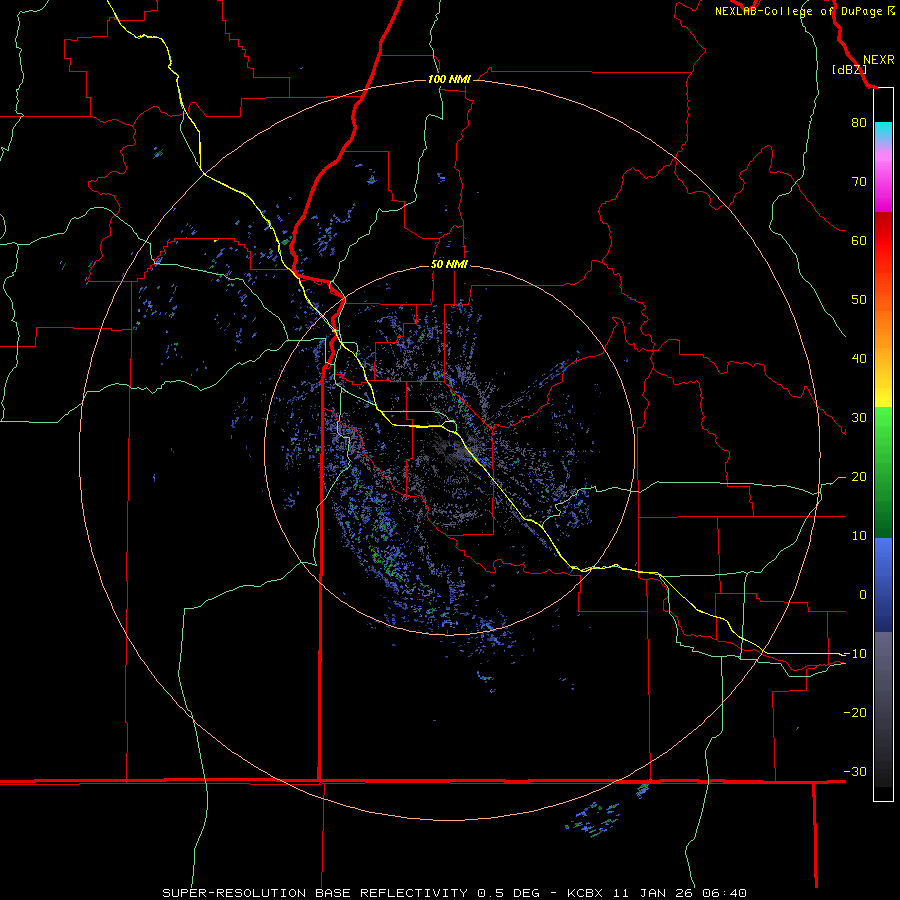Click the 50 NMI range ring label
900x900 pixels.
(x=449, y=265)
